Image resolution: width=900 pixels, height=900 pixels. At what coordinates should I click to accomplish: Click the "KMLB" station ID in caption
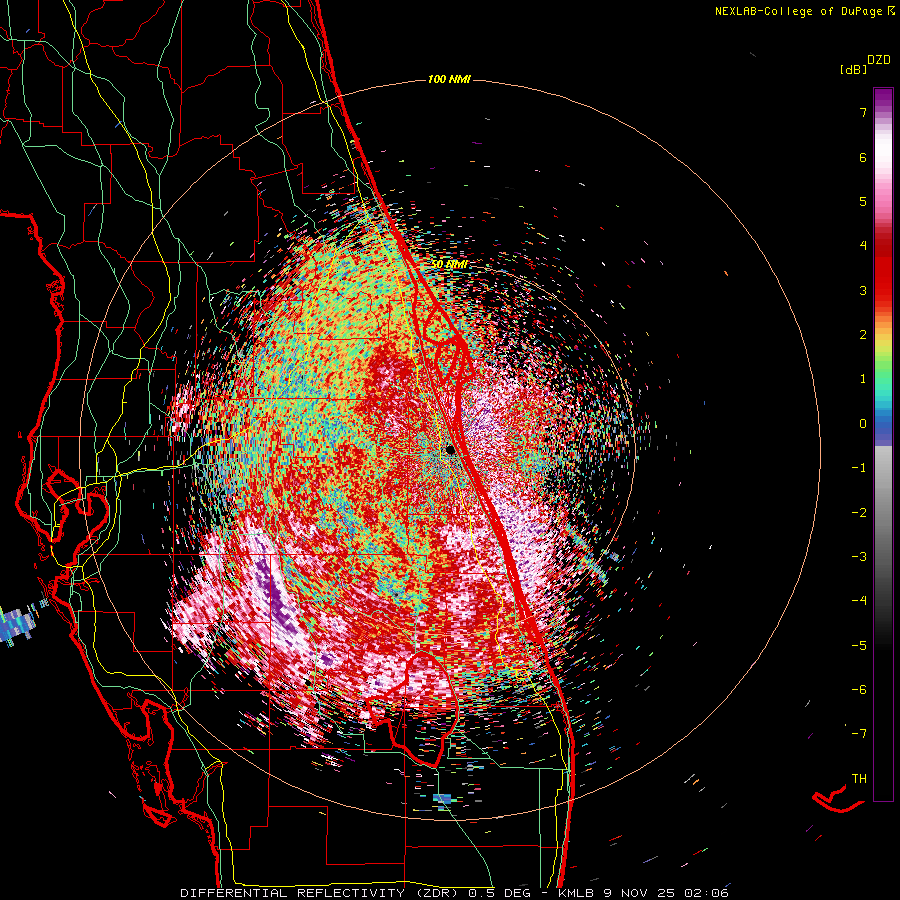coord(577,893)
